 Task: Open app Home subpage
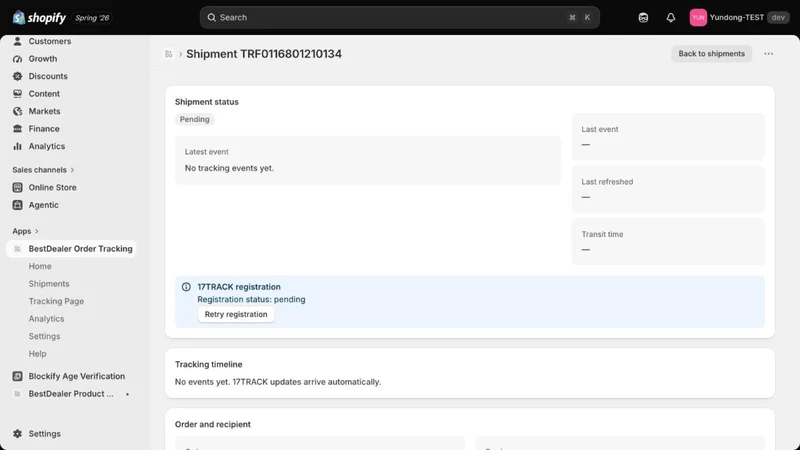pyautogui.click(x=40, y=266)
